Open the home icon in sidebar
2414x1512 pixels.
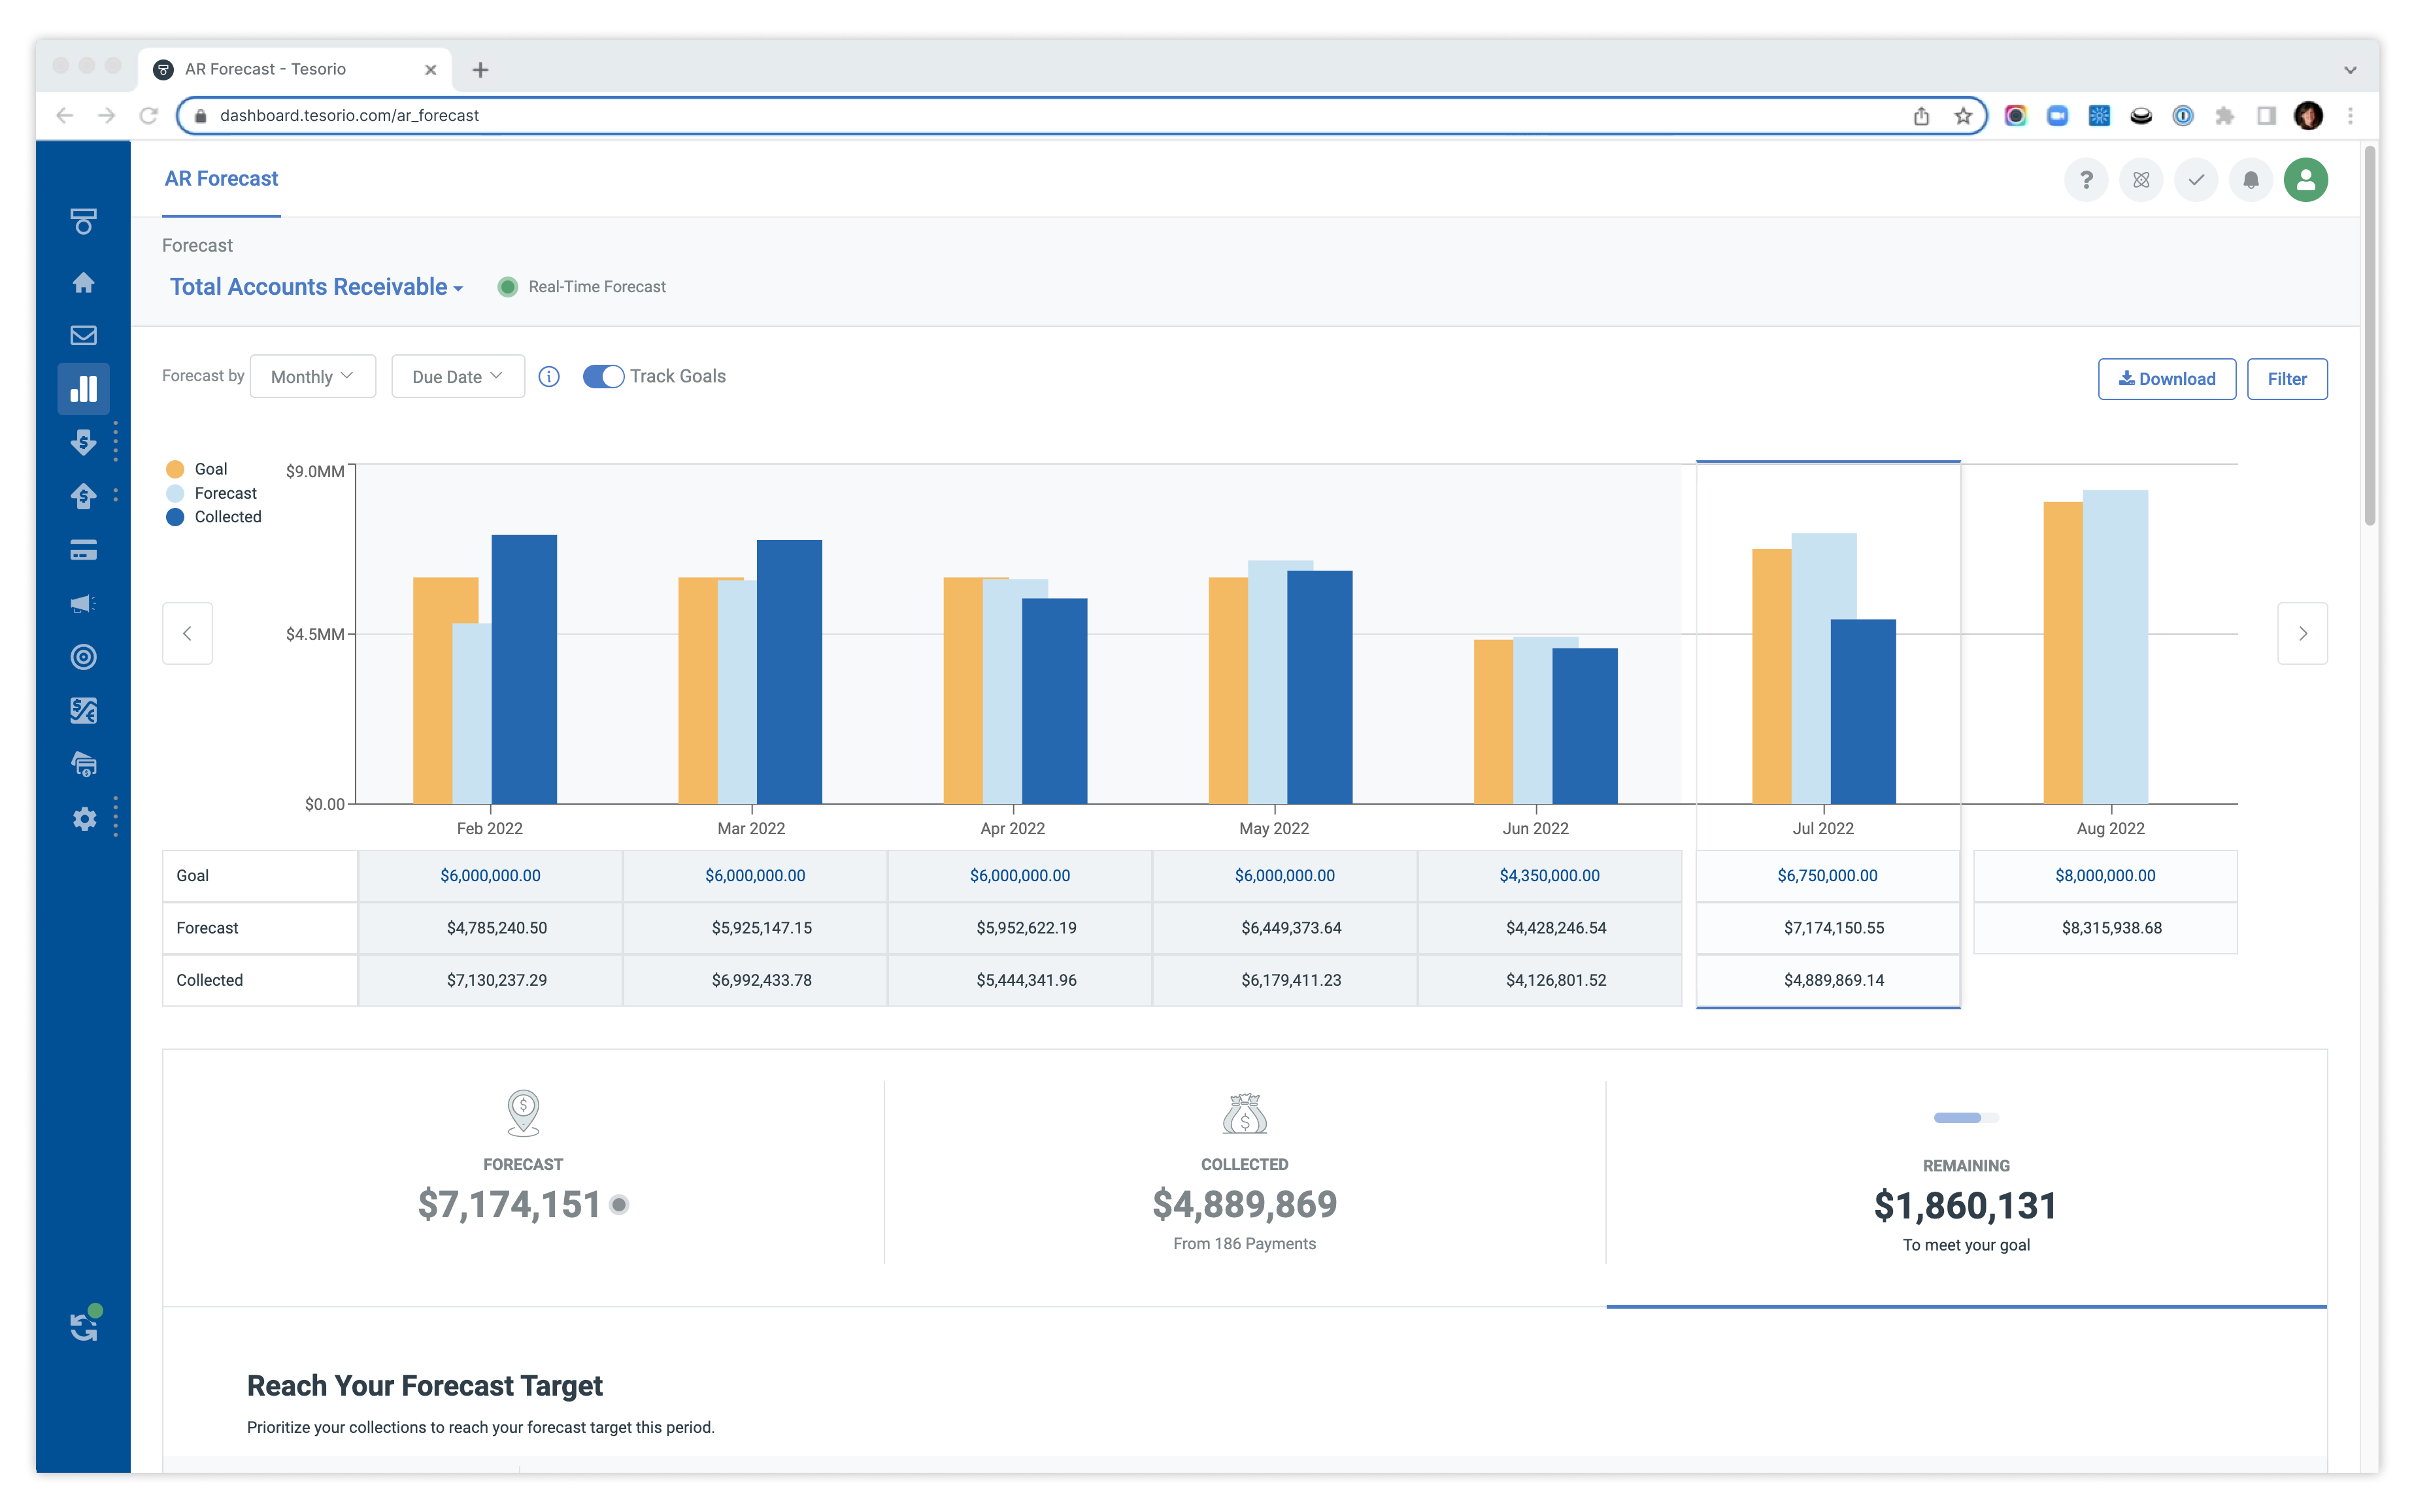coord(83,283)
